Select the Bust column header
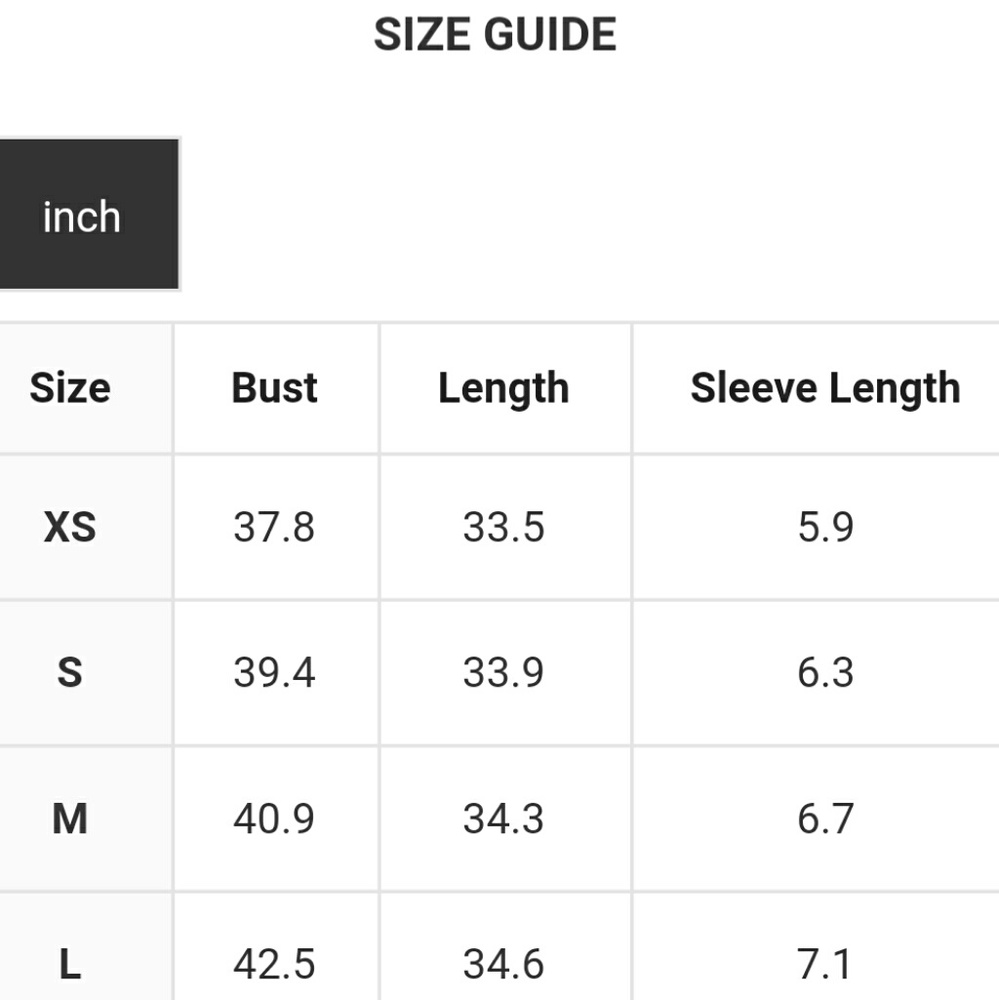This screenshot has width=999, height=1000. tap(274, 388)
